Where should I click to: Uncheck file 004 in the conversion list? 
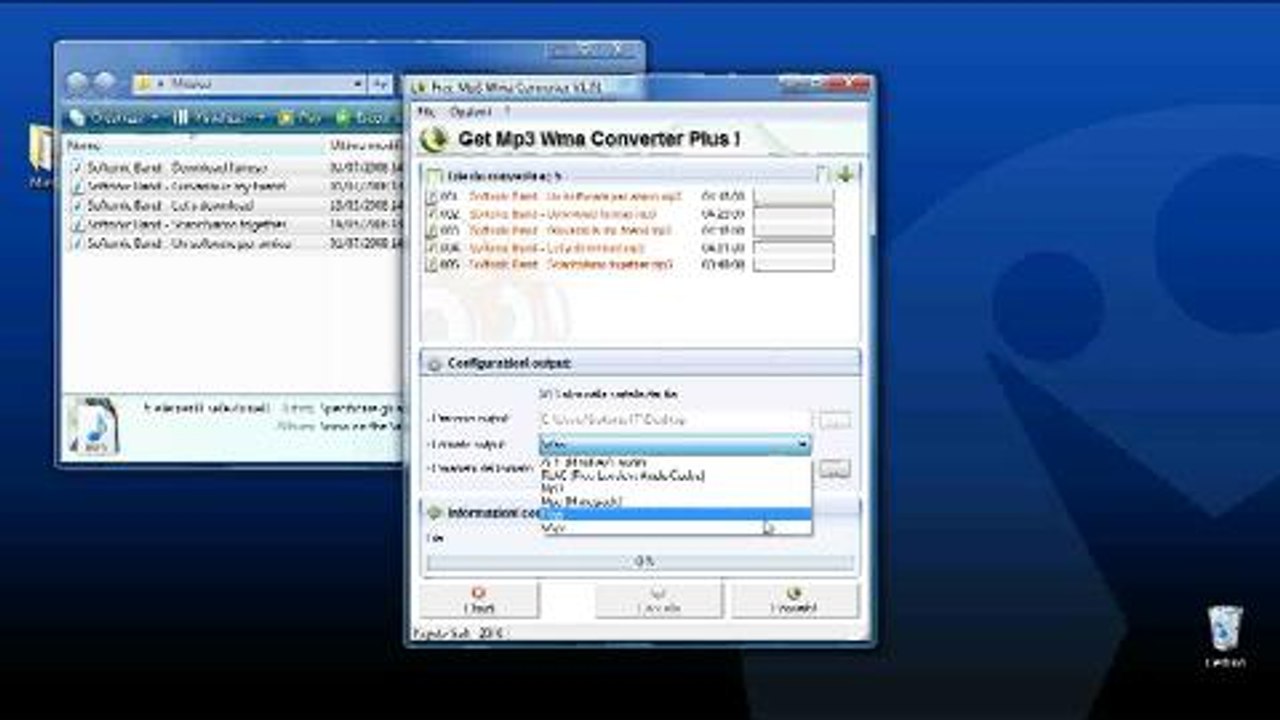432,247
